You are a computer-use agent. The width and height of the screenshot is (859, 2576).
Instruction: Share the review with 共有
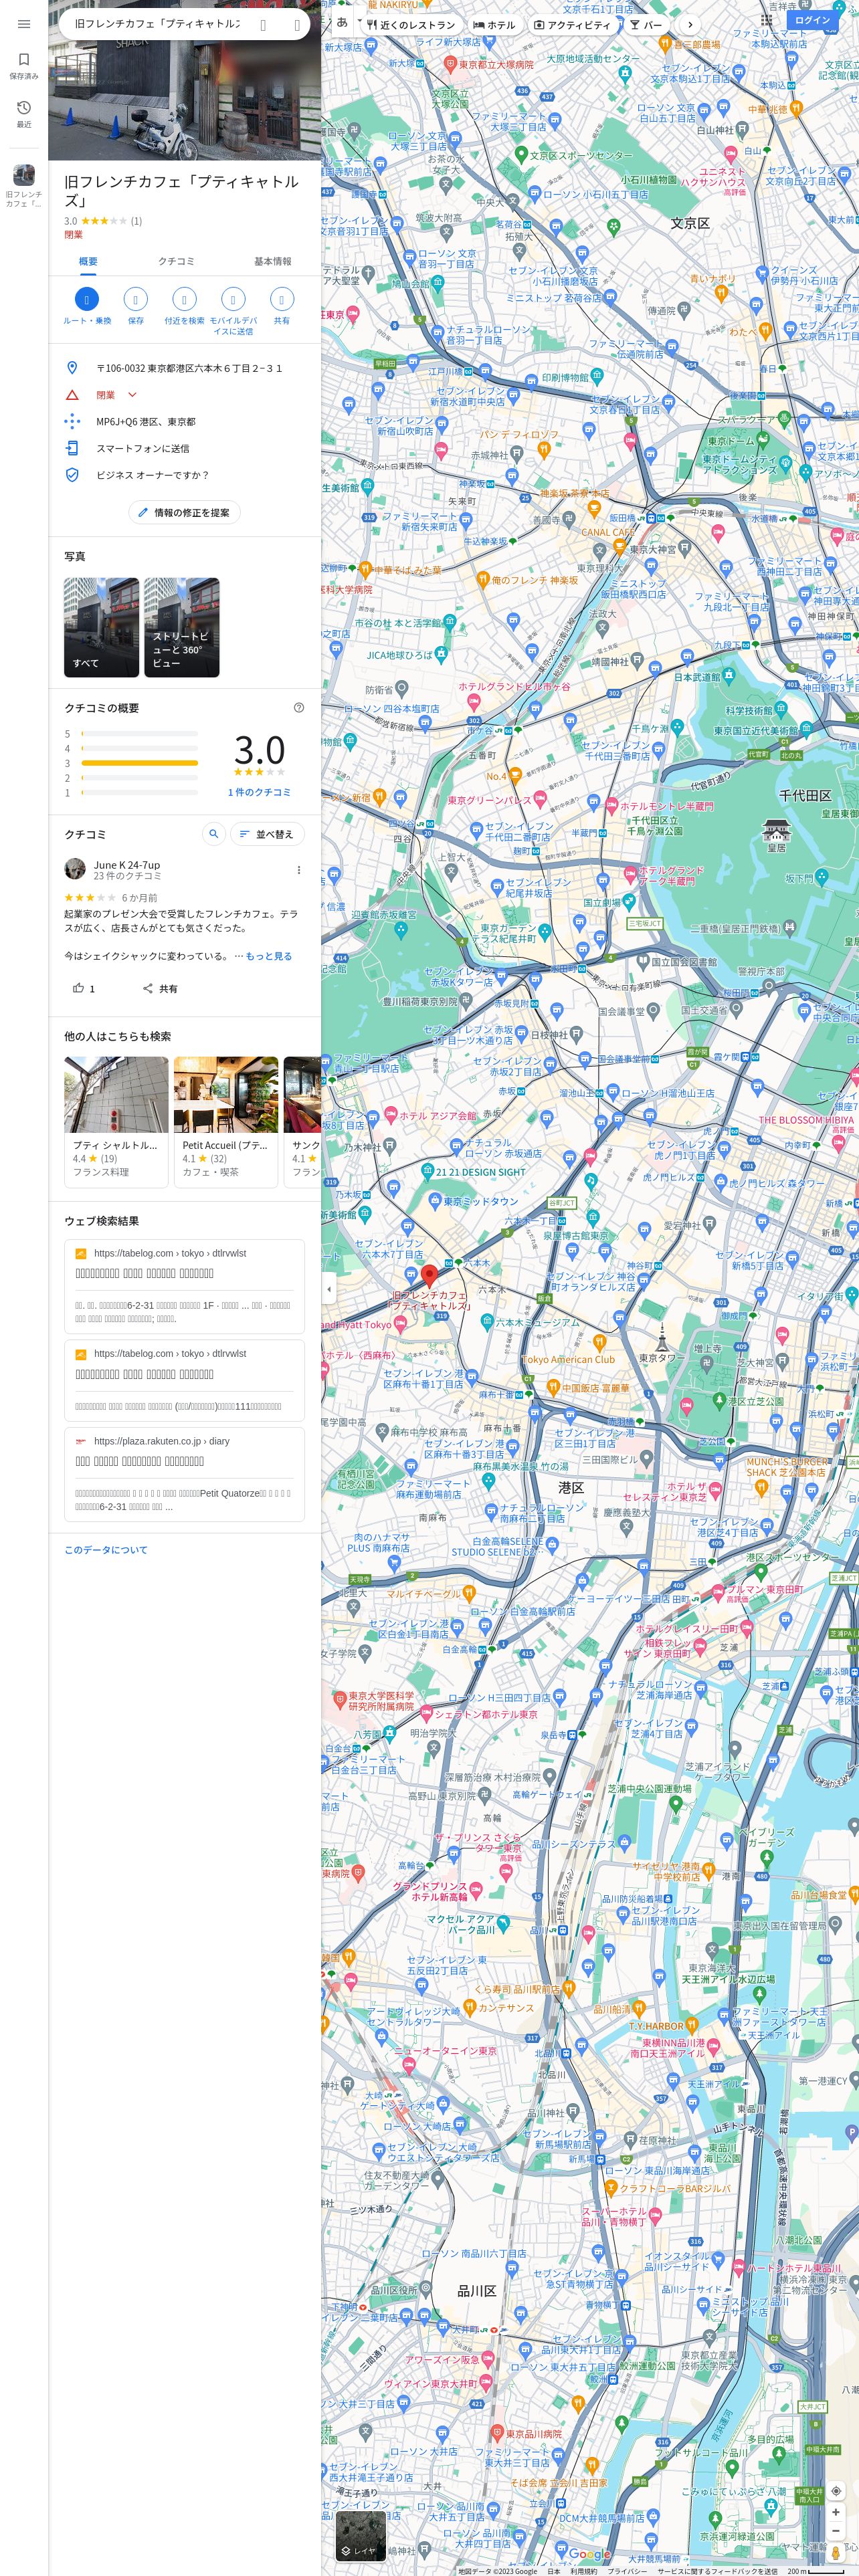point(160,988)
